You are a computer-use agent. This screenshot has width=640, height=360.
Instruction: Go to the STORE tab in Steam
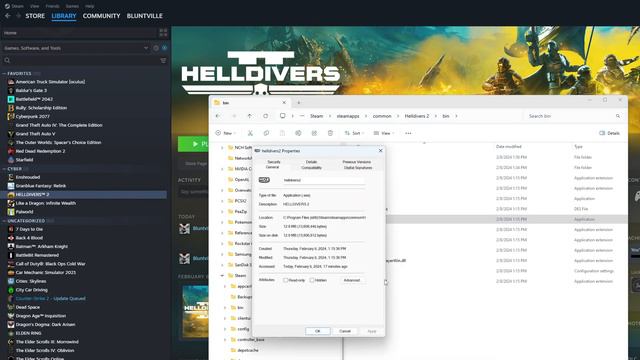coord(35,16)
